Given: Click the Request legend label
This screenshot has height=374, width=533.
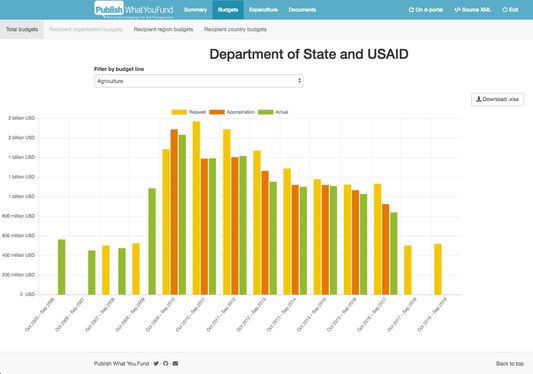Looking at the screenshot, I should tap(197, 112).
